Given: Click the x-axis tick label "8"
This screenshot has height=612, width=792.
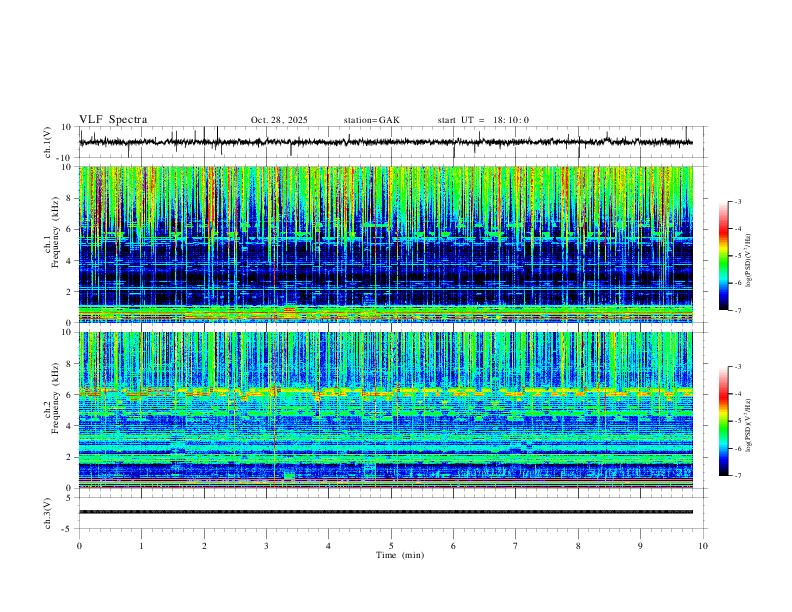Looking at the screenshot, I should (578, 546).
